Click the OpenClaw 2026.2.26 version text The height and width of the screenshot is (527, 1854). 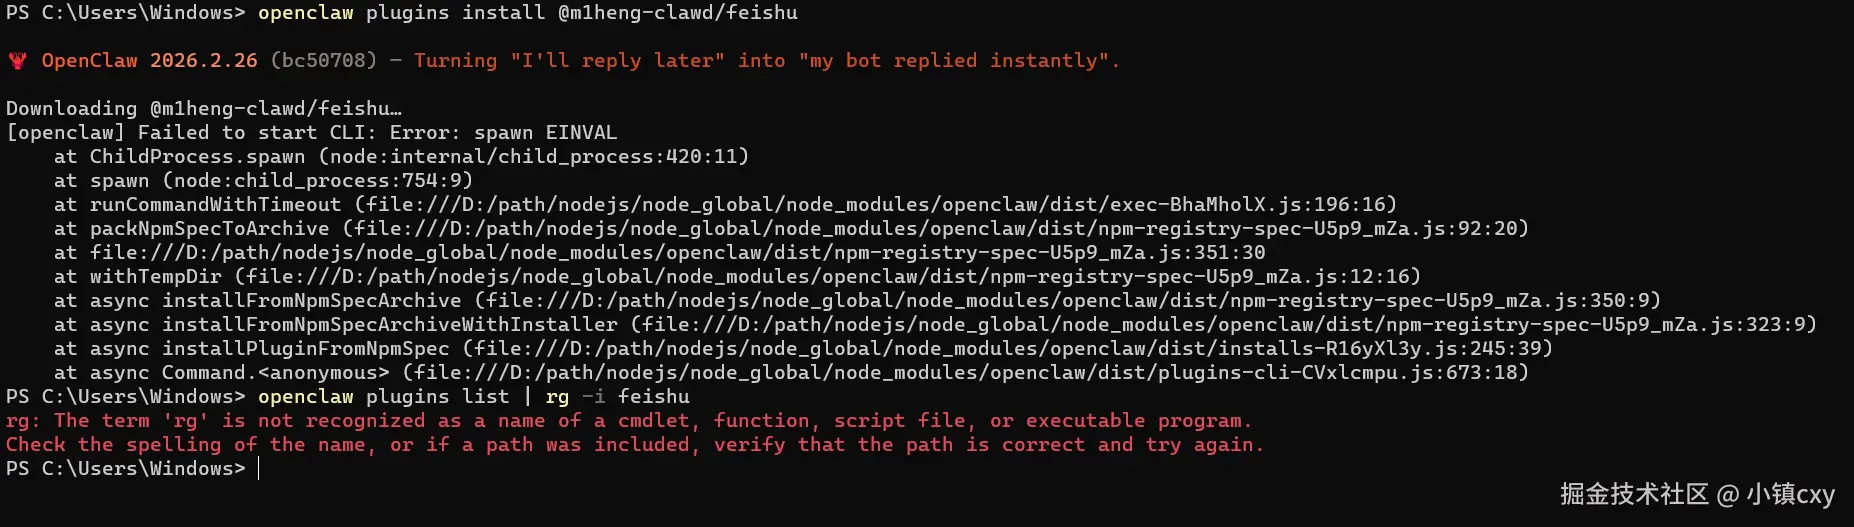pyautogui.click(x=149, y=61)
